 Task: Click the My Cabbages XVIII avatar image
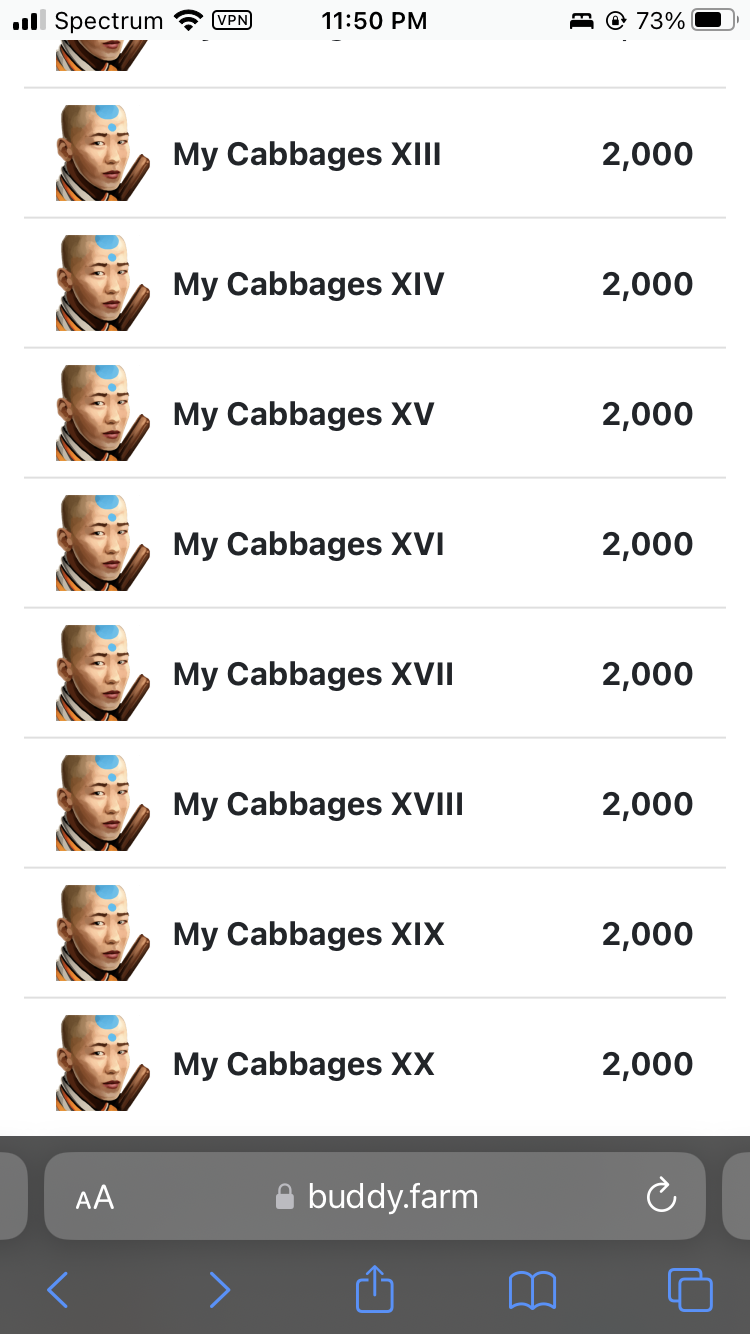[102, 803]
